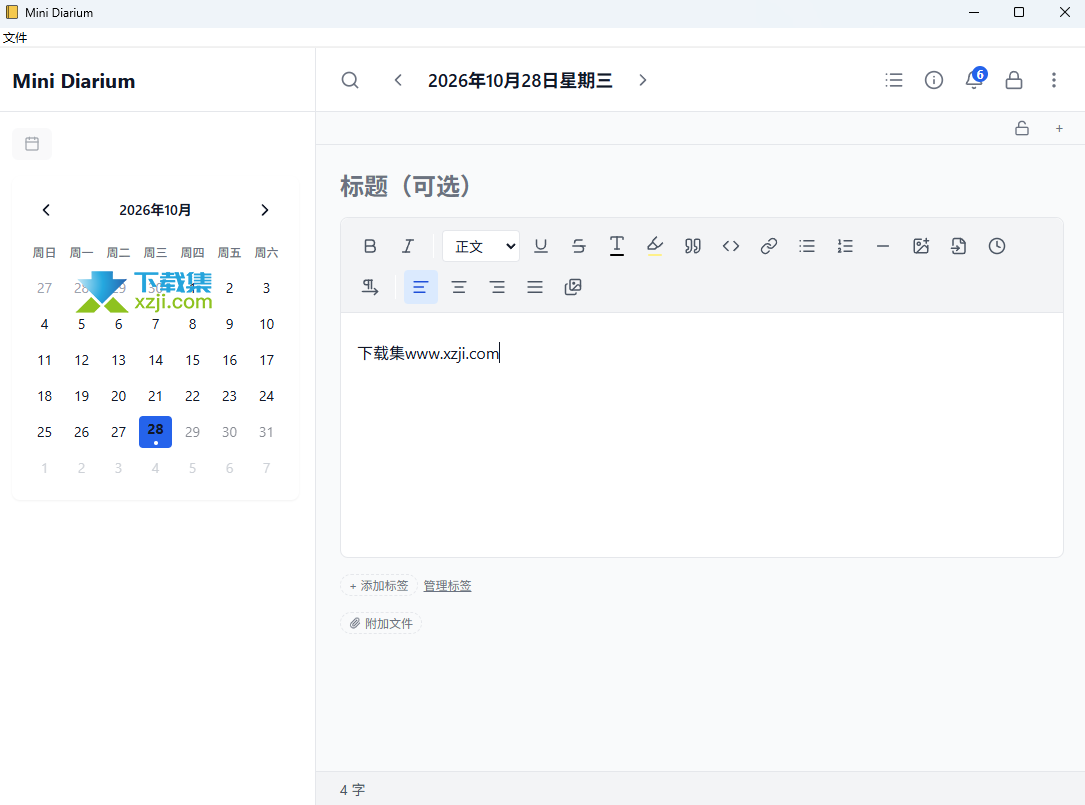Justify the text
The height and width of the screenshot is (805, 1085).
tap(535, 287)
